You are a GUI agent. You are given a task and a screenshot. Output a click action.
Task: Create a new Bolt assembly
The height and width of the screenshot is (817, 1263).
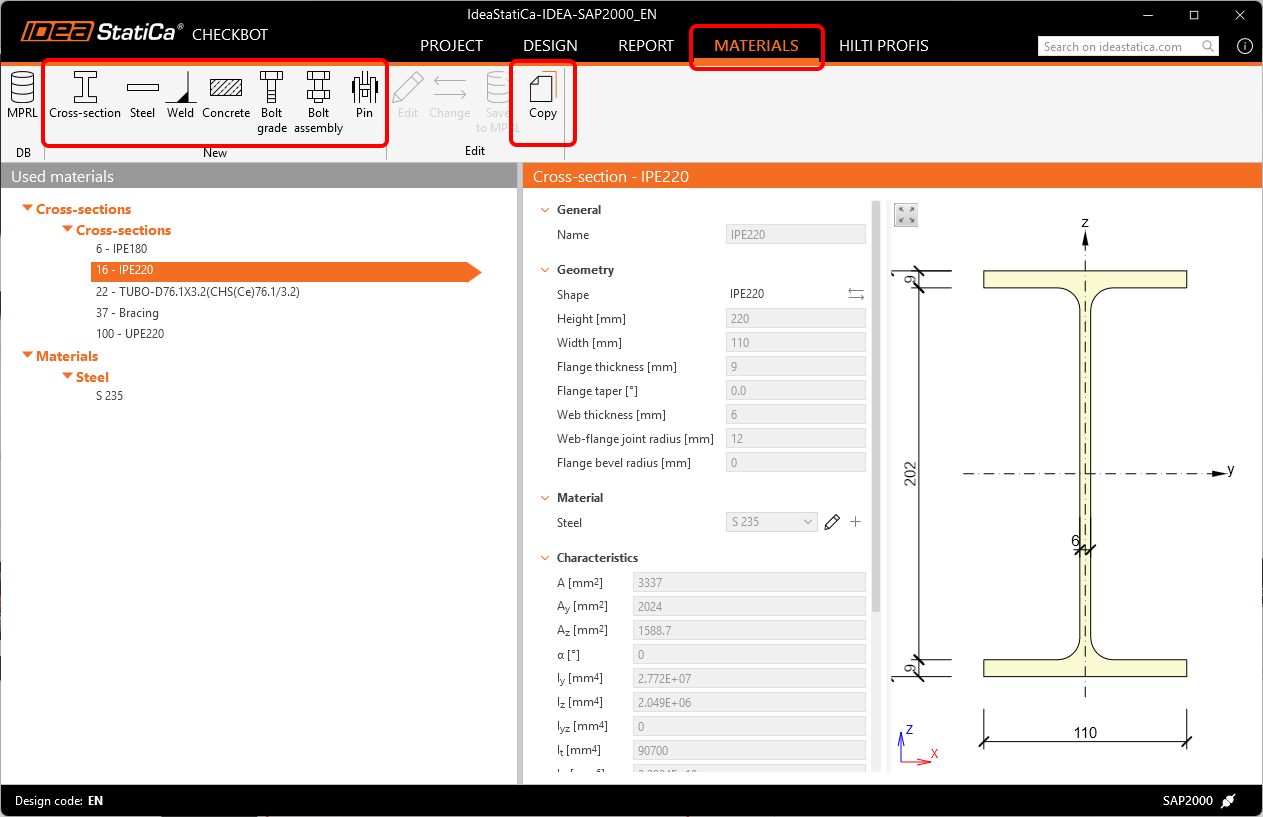(x=318, y=100)
